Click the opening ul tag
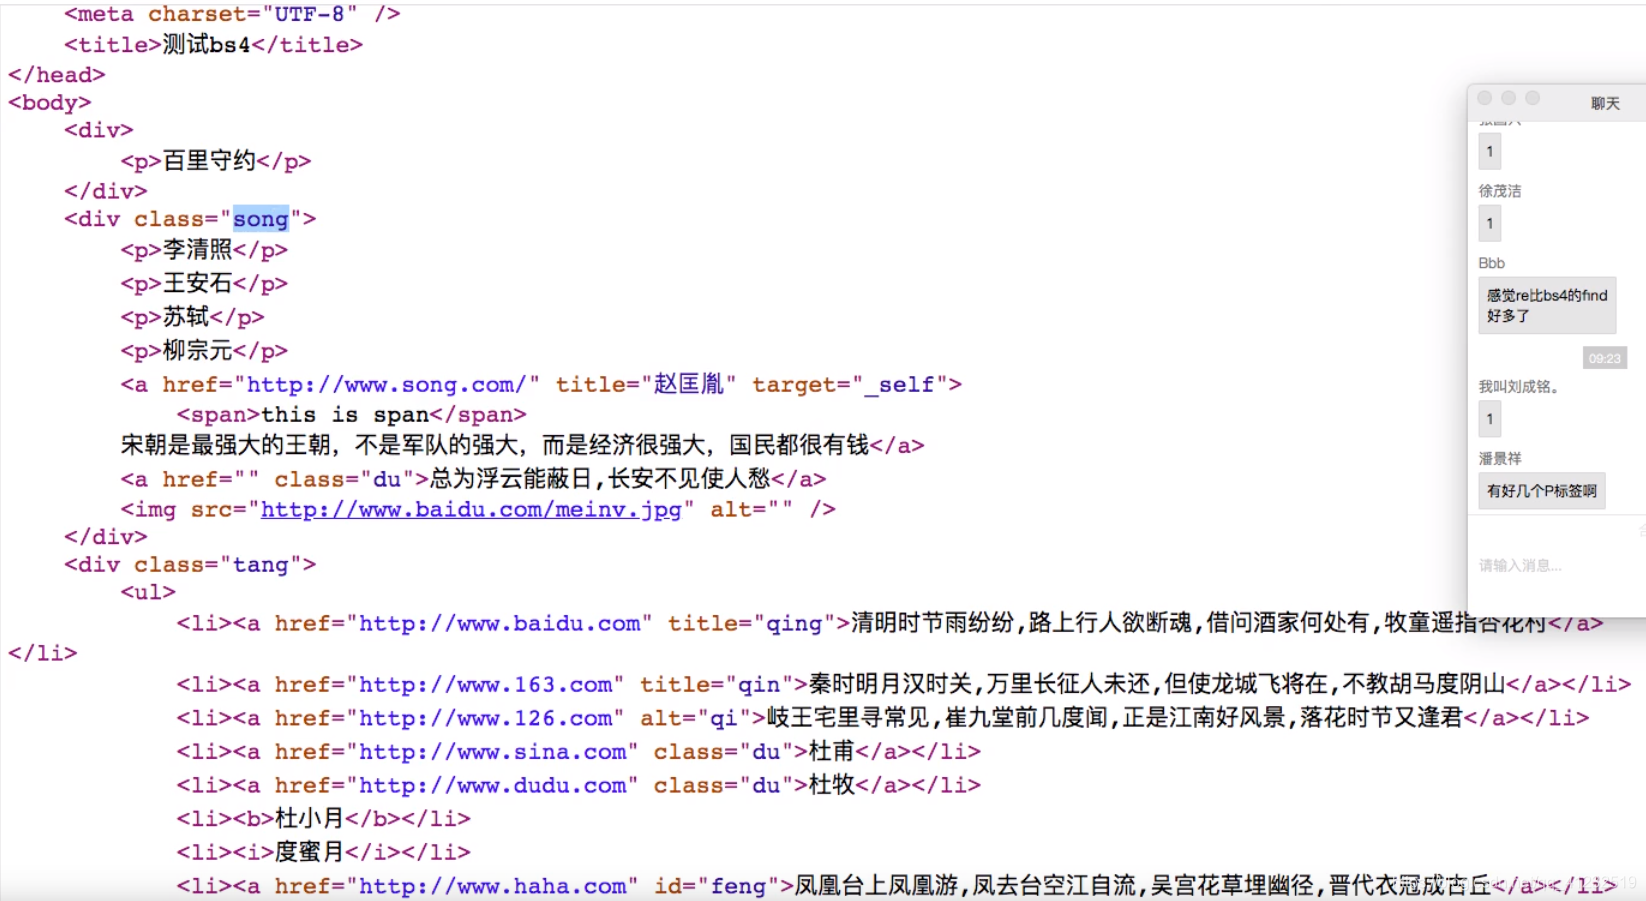 pos(148,593)
